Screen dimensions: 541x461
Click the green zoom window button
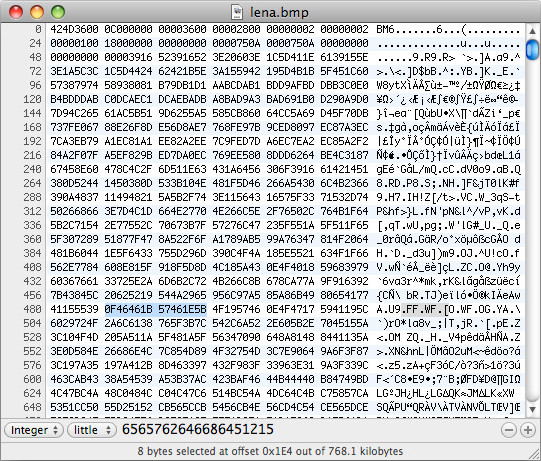click(58, 12)
